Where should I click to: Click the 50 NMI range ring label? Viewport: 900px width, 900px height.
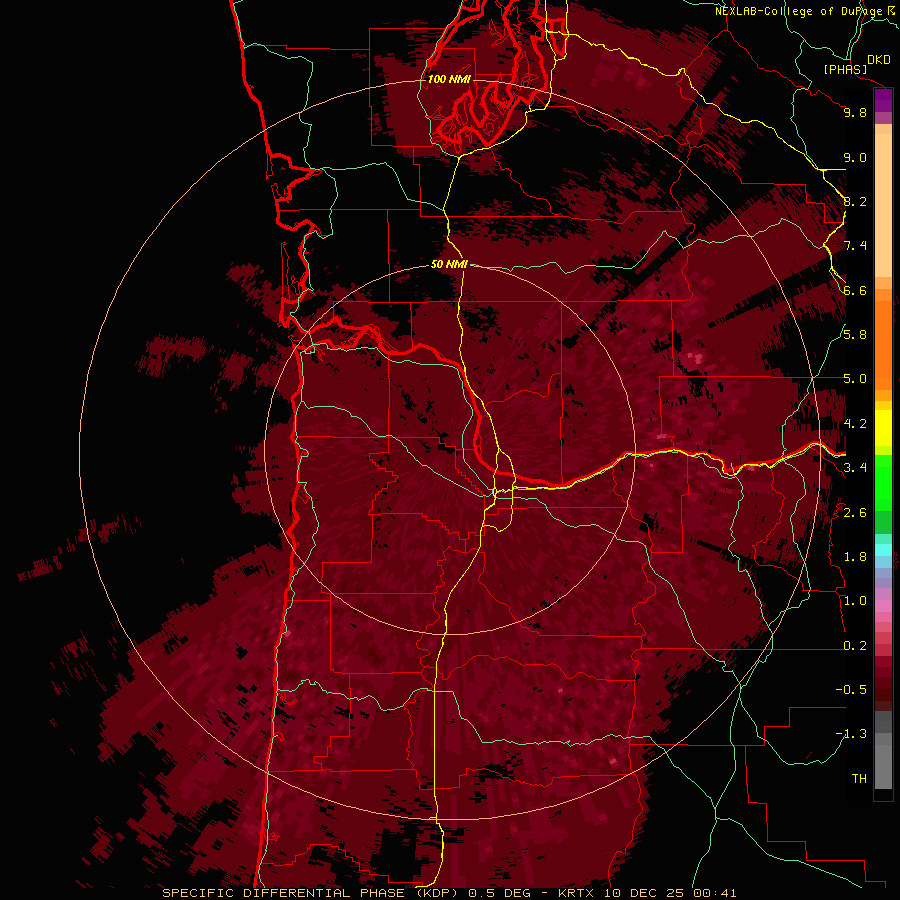point(449,264)
